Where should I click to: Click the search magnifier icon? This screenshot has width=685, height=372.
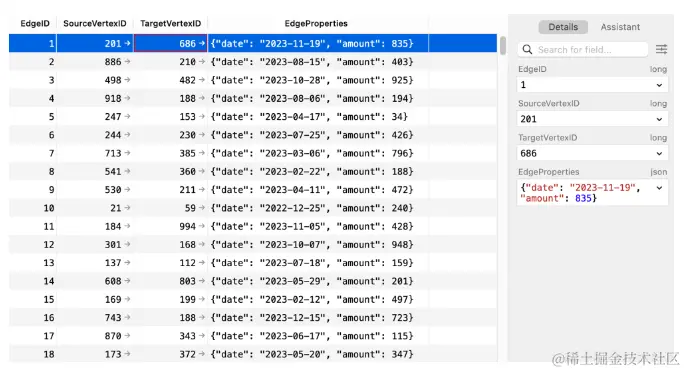(527, 49)
